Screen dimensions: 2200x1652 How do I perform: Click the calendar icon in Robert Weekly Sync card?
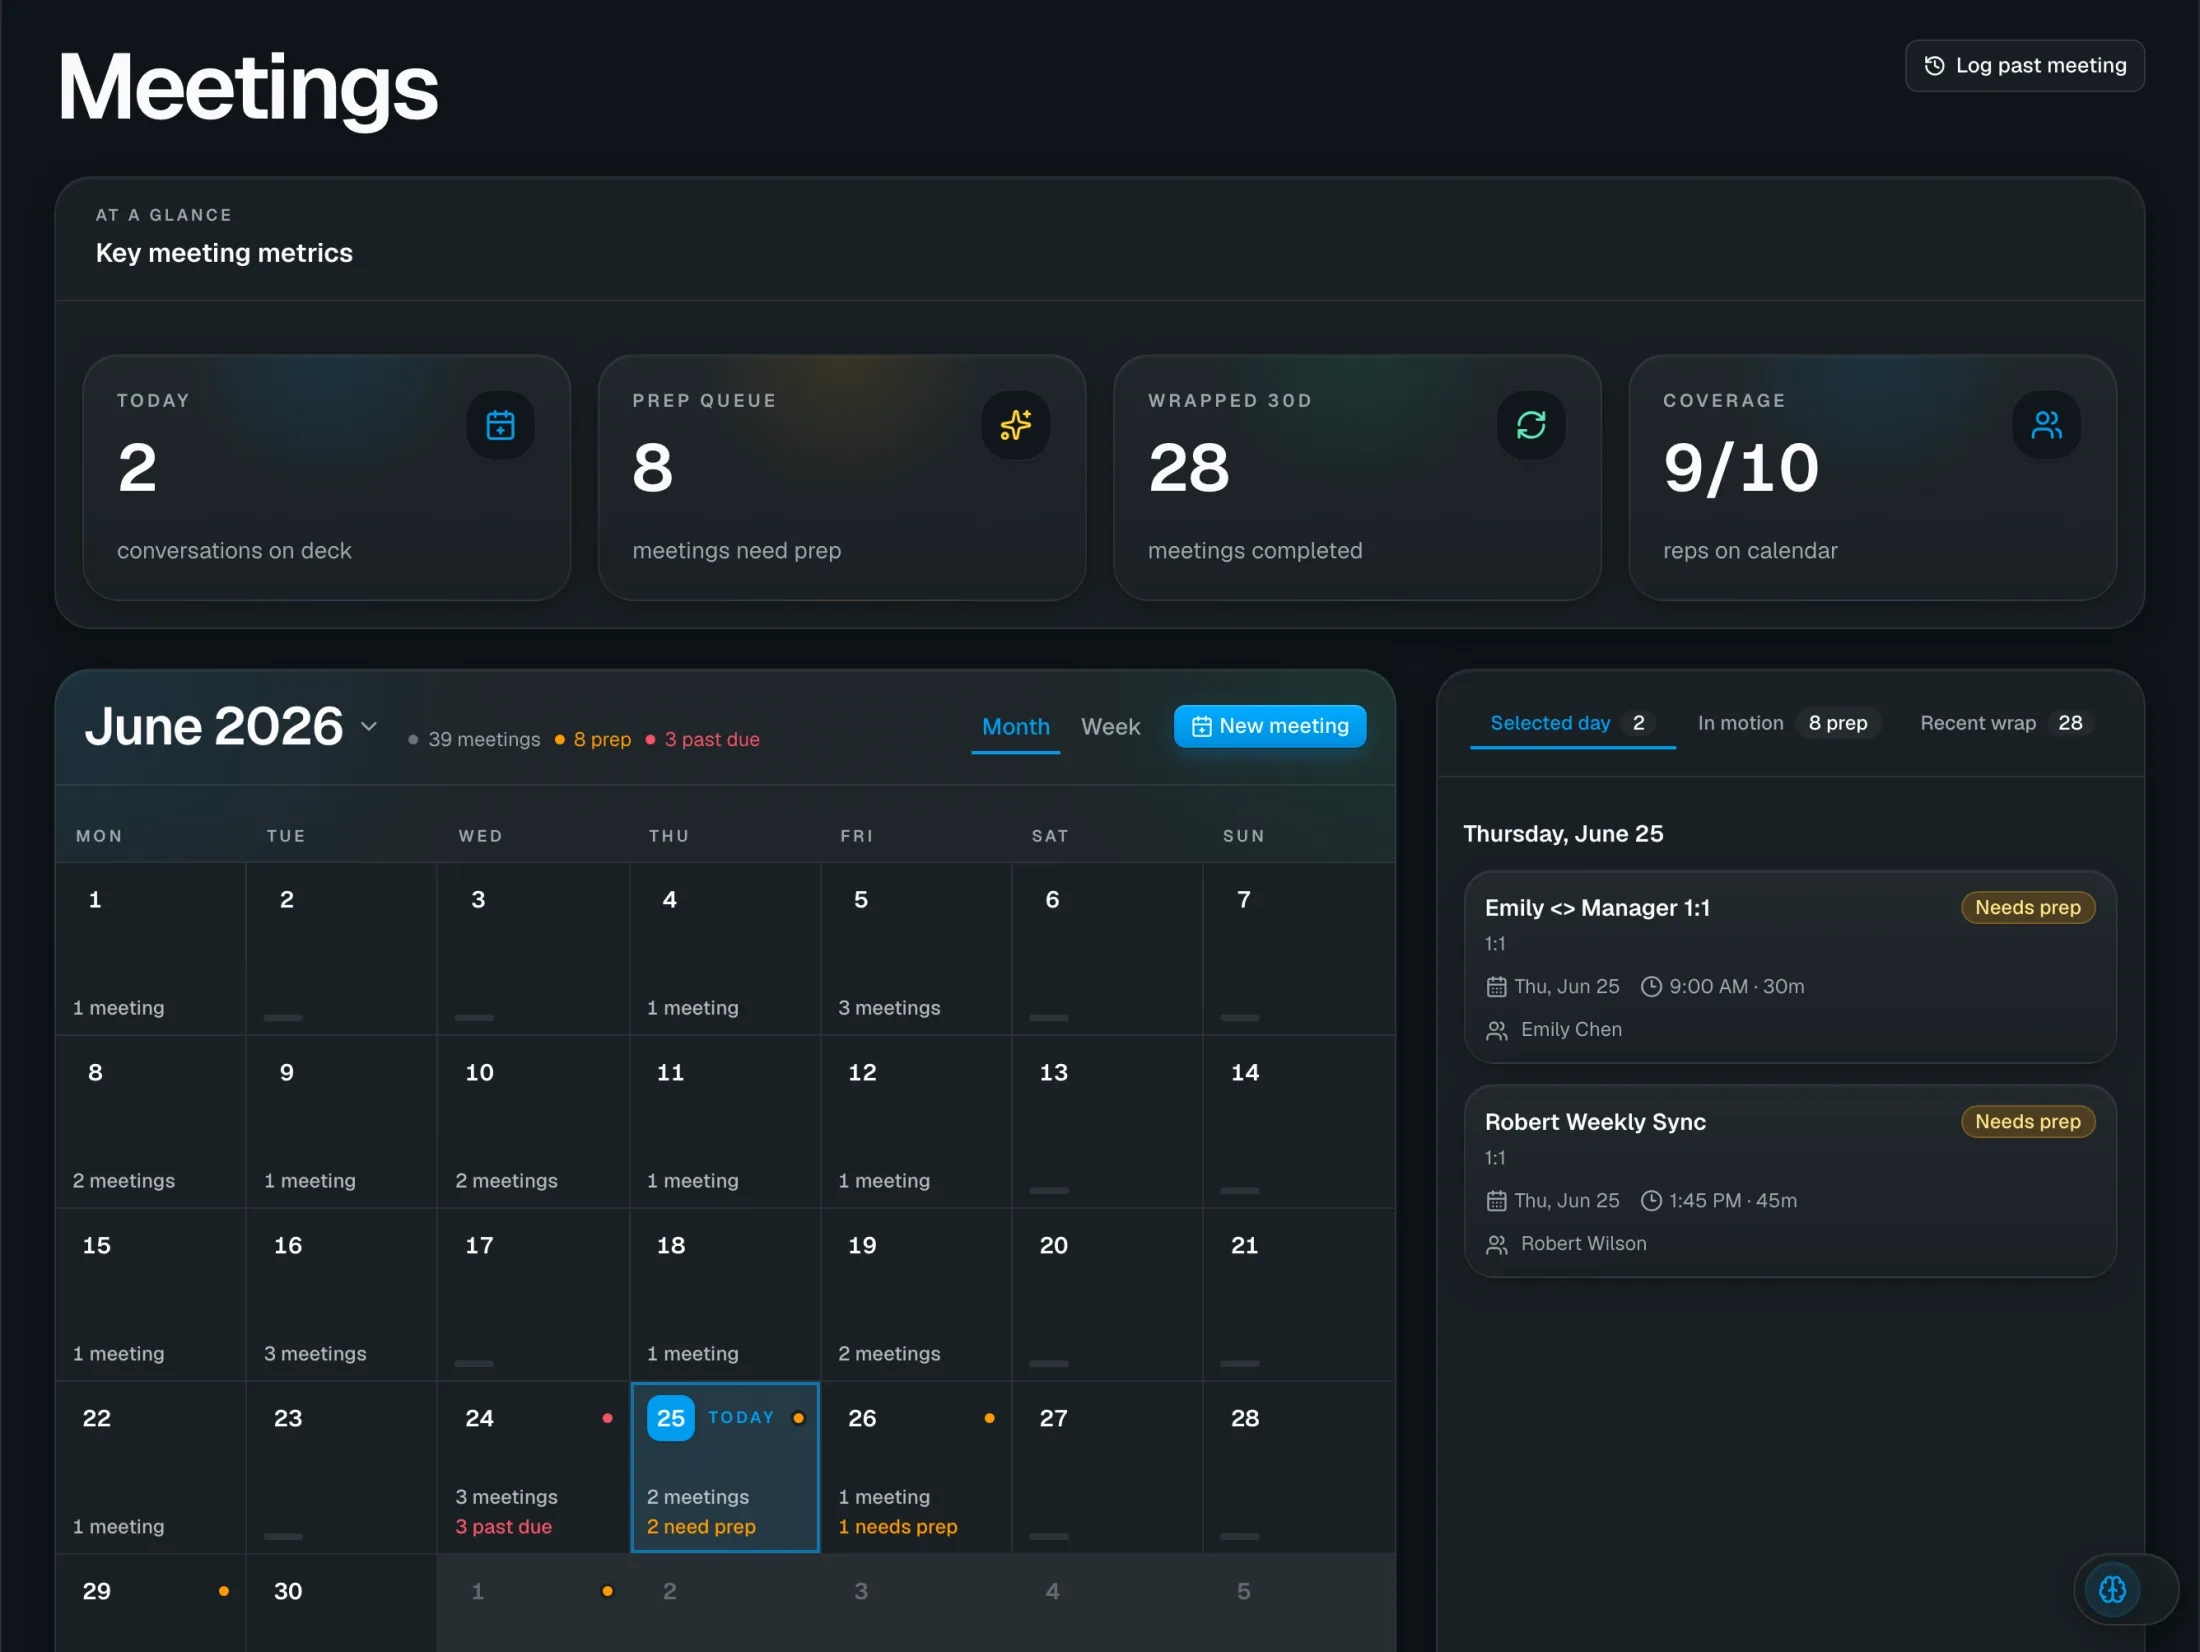[1496, 1201]
